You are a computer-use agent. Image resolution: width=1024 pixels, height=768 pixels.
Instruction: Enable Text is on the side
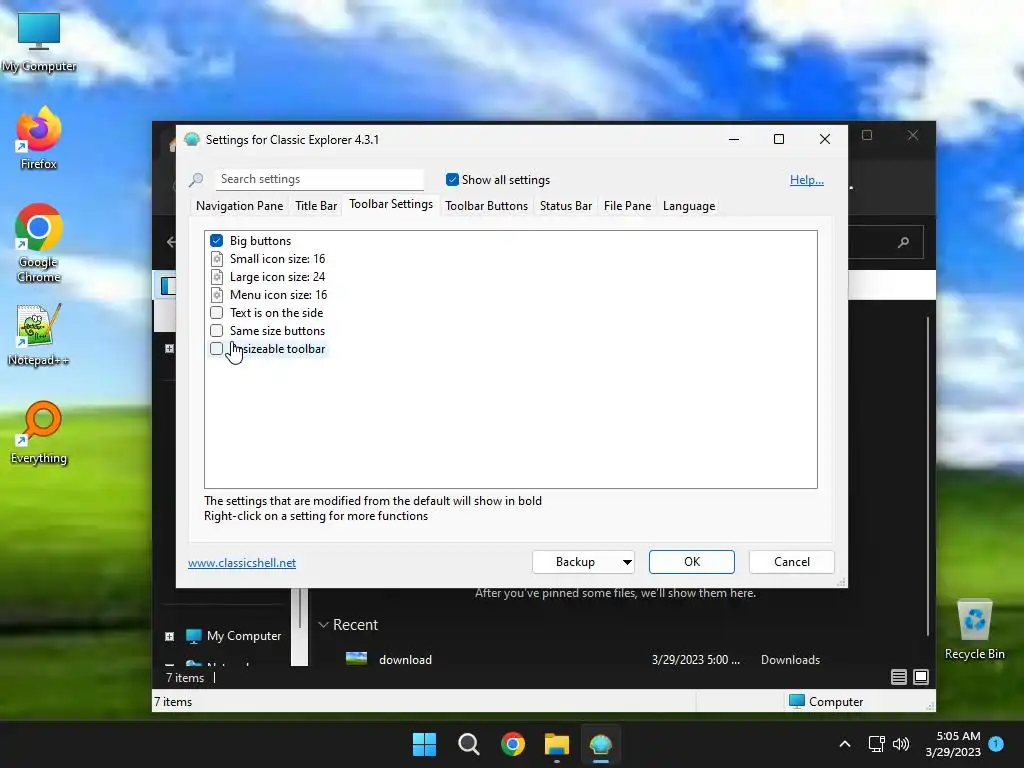click(217, 313)
